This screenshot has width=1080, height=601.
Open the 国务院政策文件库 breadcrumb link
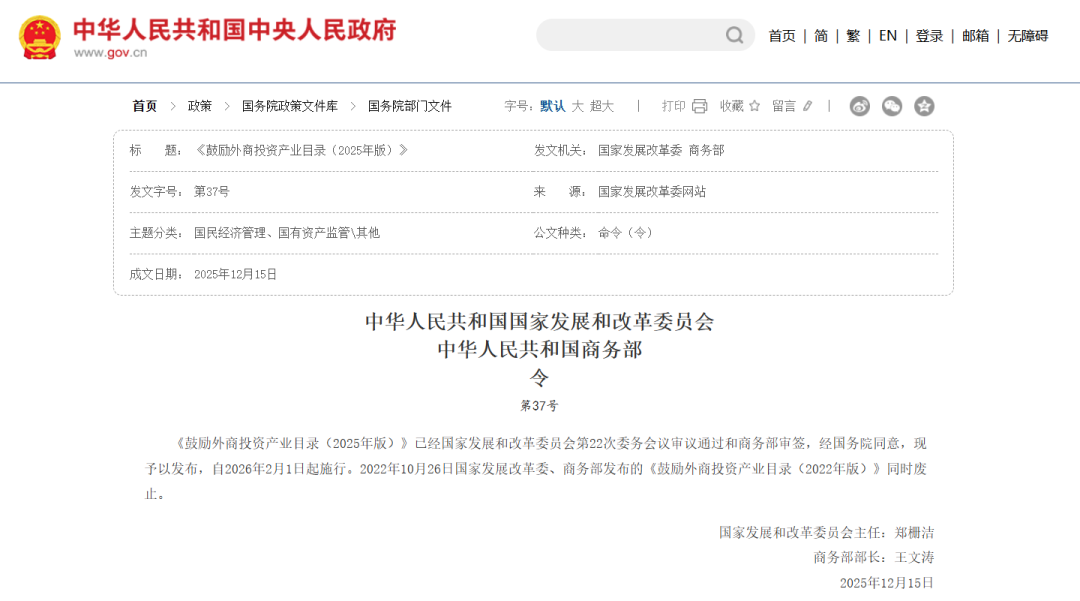point(290,105)
